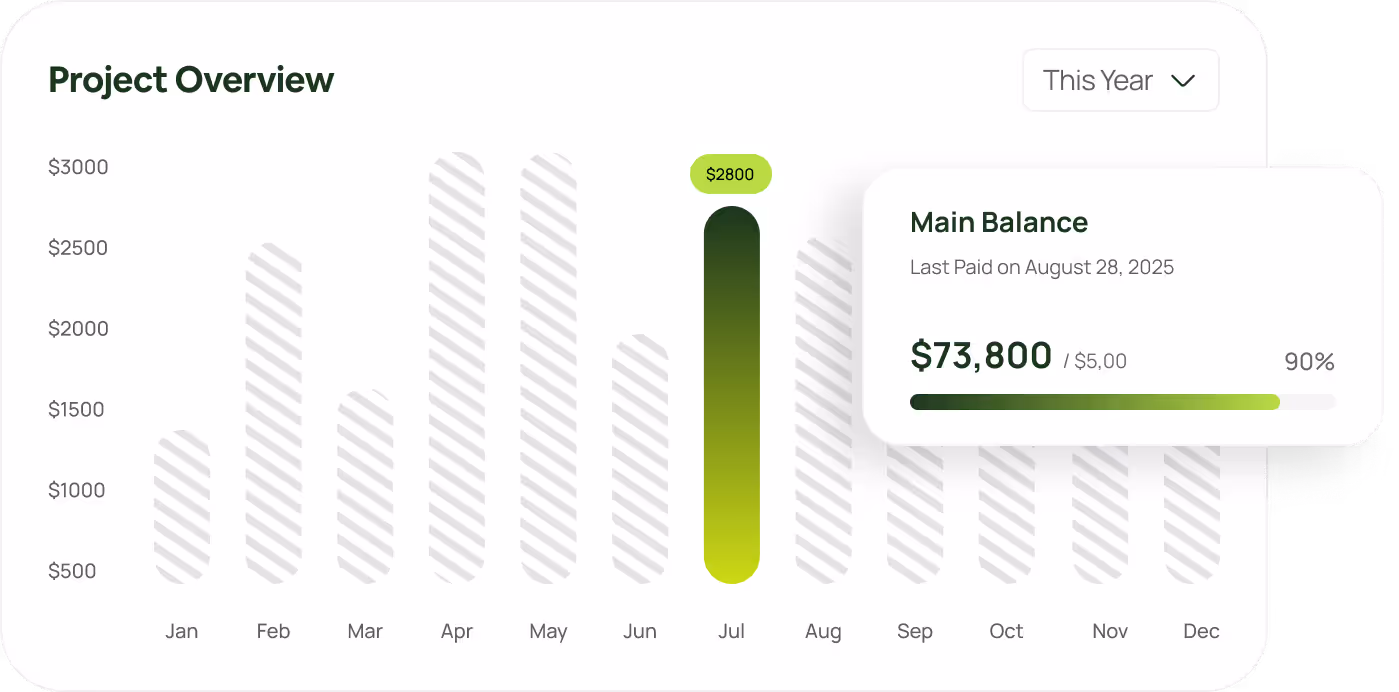Select the January bar
Viewport: 1399px width, 692px height.
(x=182, y=500)
